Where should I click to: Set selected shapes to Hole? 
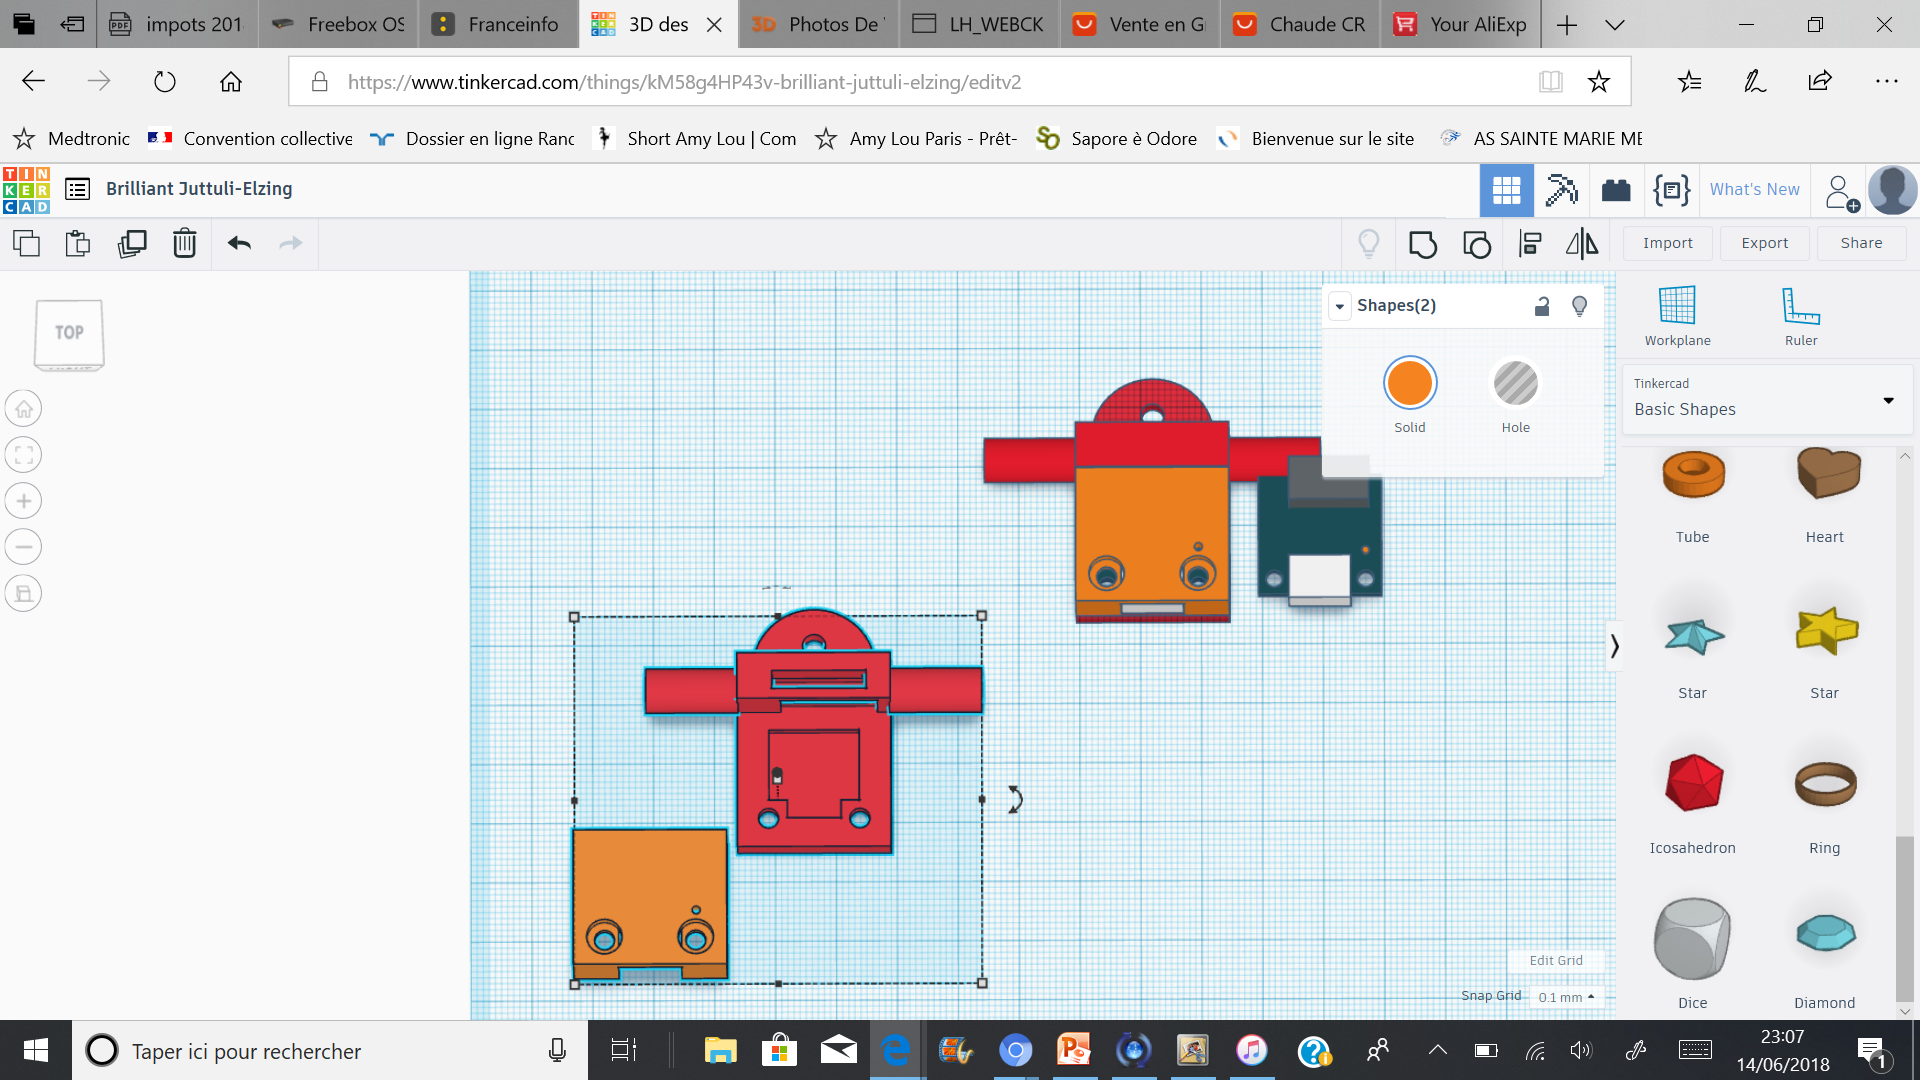coord(1515,384)
